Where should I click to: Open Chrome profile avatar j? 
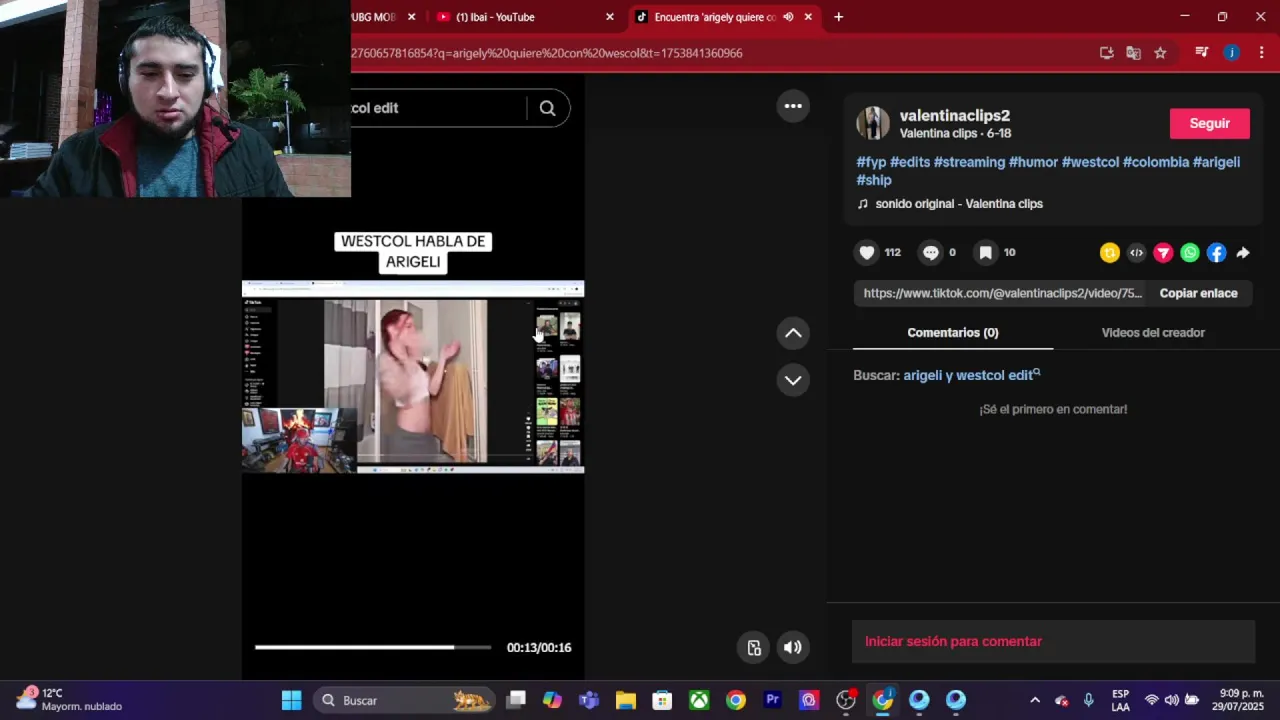coord(1232,53)
